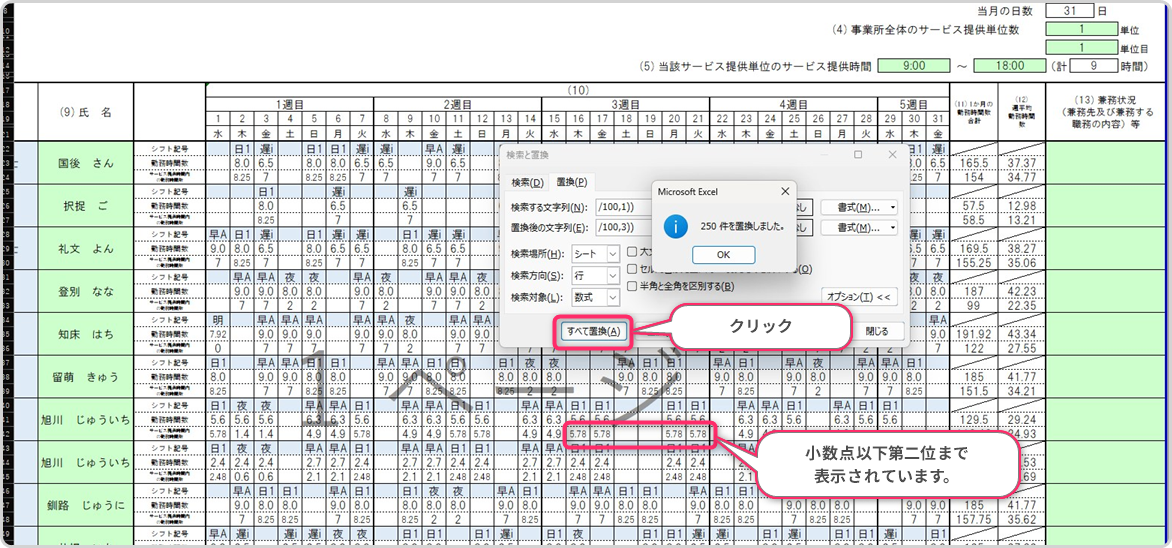
Task: Toggle the match-case checkbox under the search fields
Action: (x=633, y=253)
